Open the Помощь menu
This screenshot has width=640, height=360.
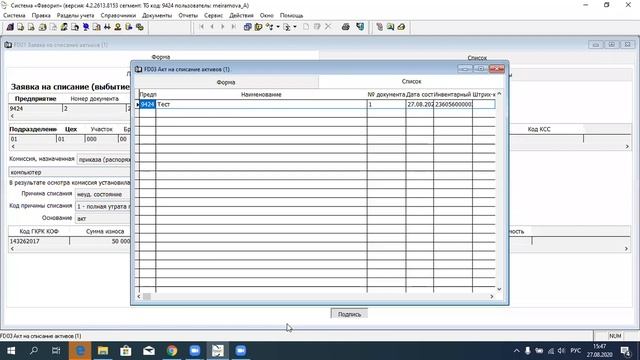(291, 16)
